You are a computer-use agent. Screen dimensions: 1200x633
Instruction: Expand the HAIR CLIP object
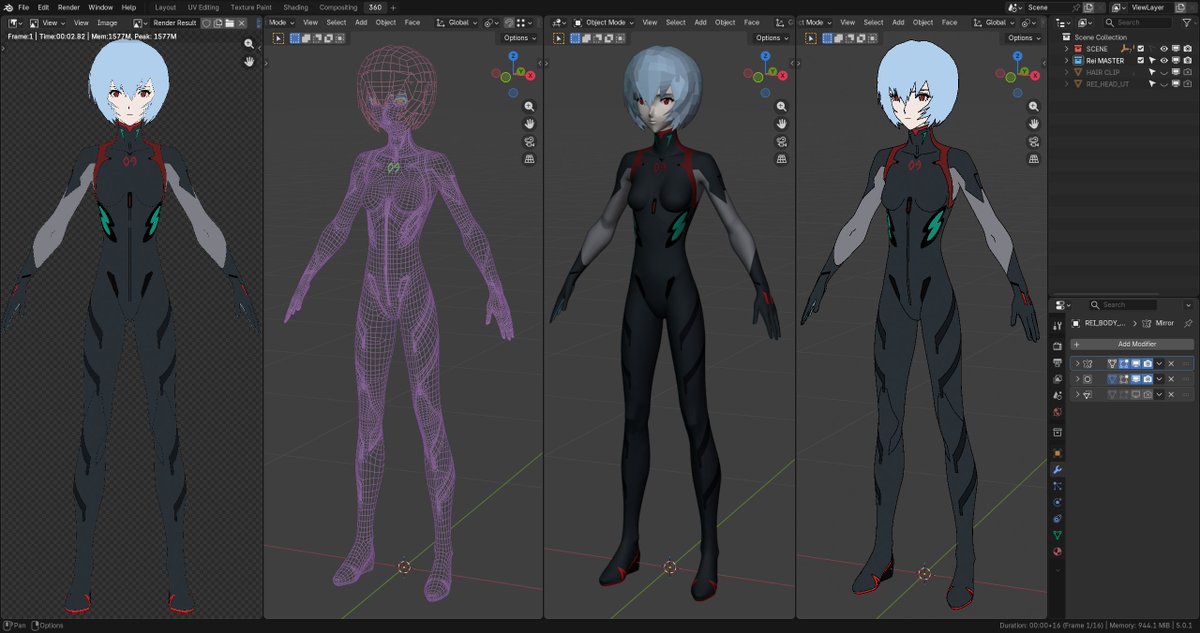(1068, 72)
